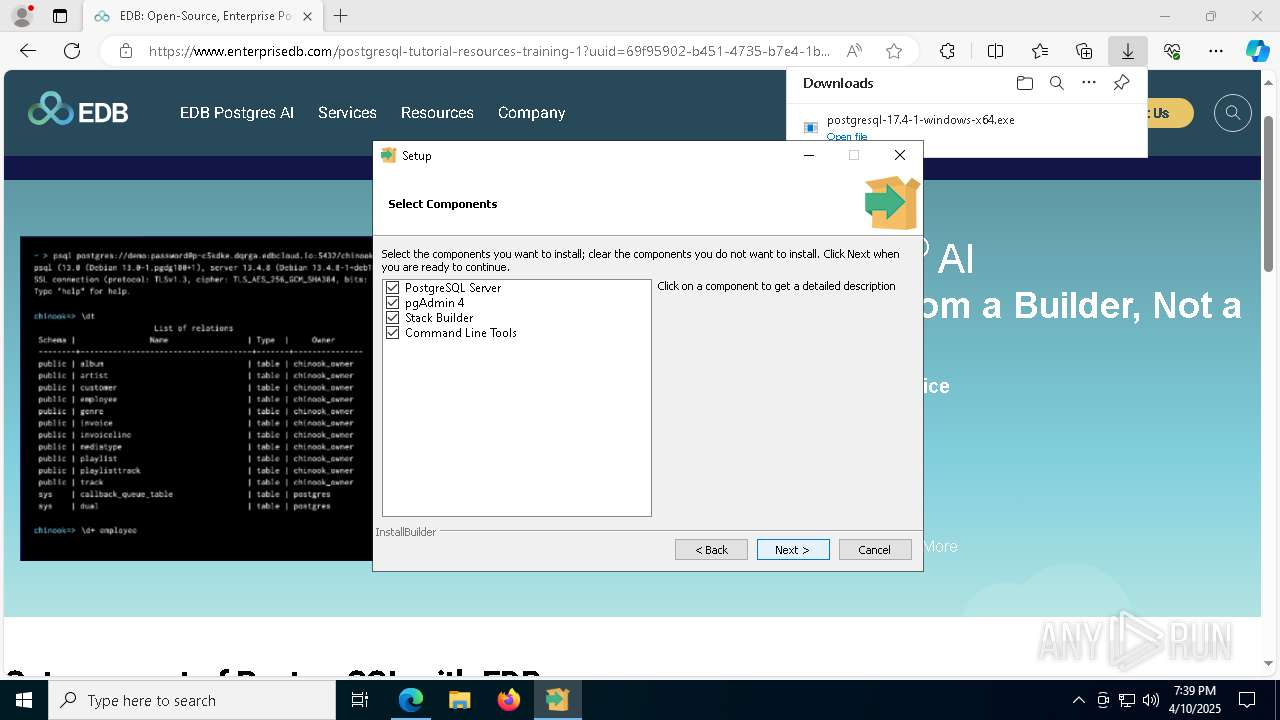
Task: Toggle the pgAdmin 4 checkbox
Action: 392,303
